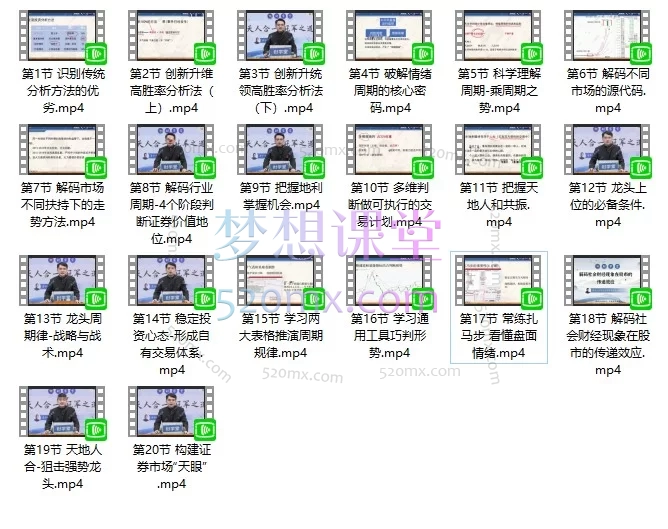The height and width of the screenshot is (529, 668).
Task: Click file name 第13节 龙头周期律-战略与战术.mp4
Action: 62,336
